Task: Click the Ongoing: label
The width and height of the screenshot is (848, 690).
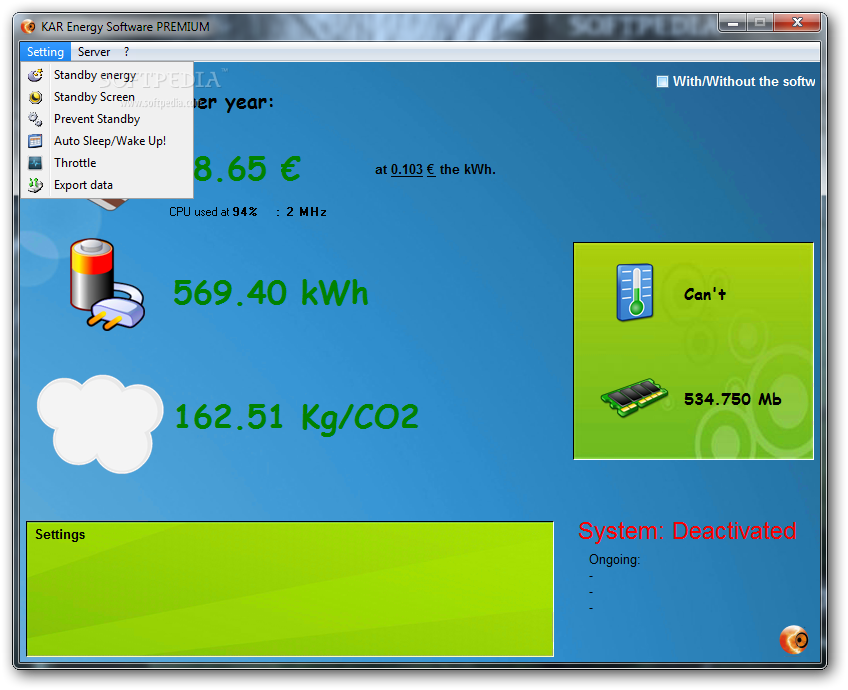Action: coord(614,560)
